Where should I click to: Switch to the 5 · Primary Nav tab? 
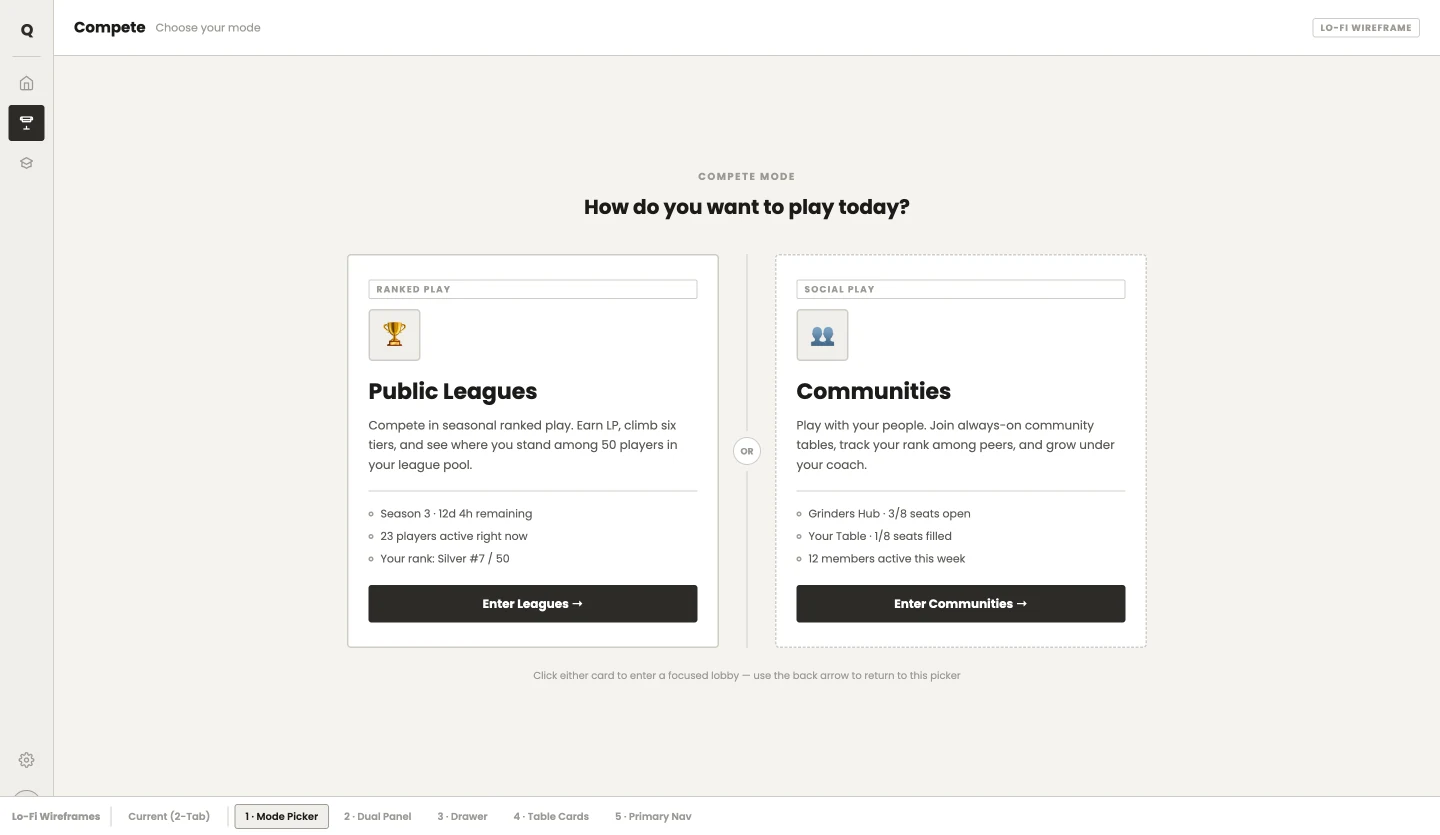tap(653, 816)
